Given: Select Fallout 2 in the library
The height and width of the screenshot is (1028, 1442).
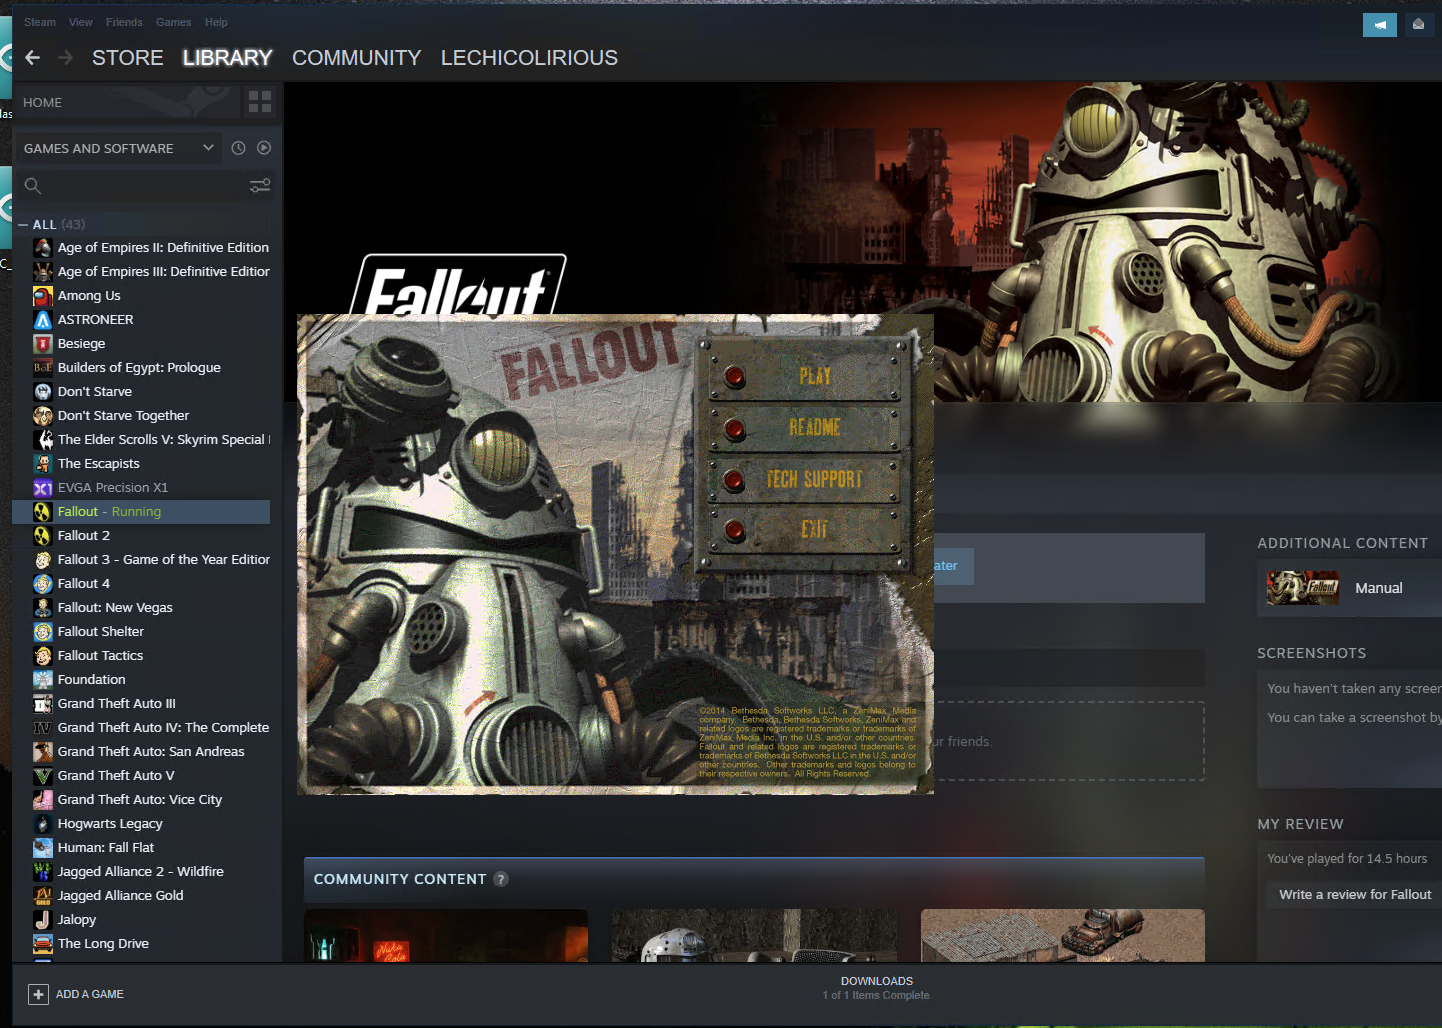Looking at the screenshot, I should (141, 536).
